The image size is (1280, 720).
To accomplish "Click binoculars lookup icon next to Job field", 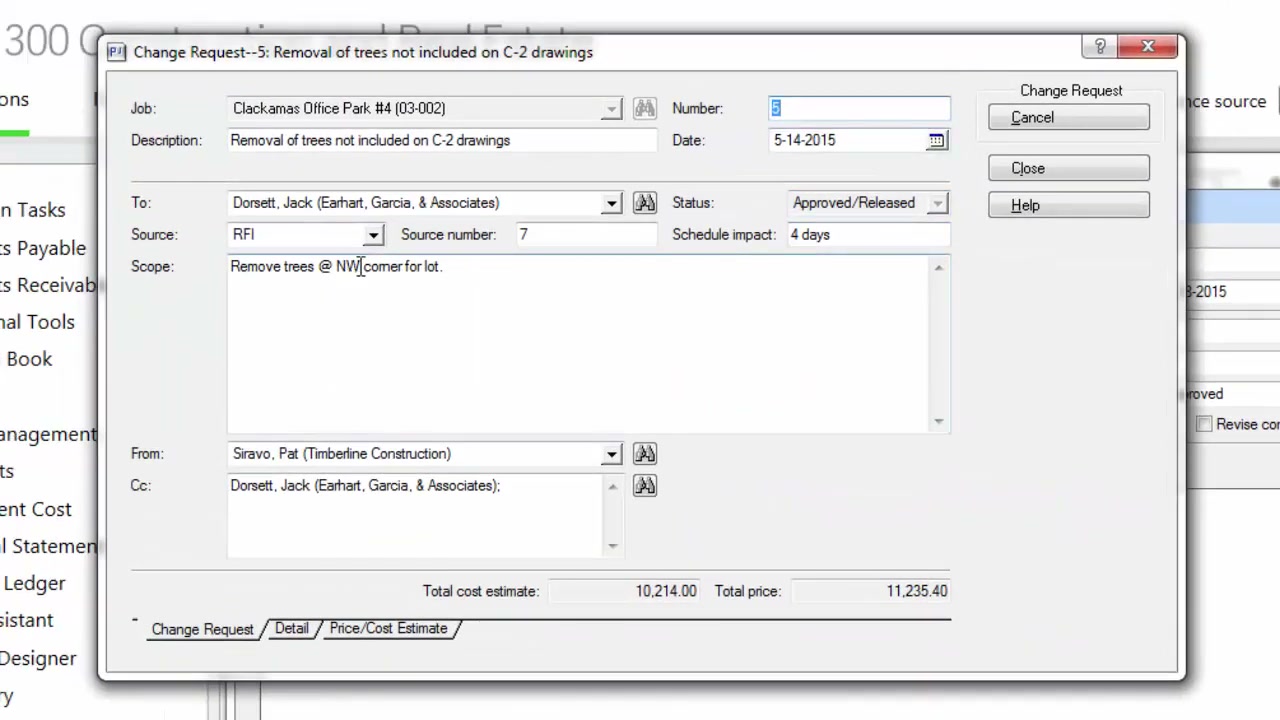I will (x=644, y=108).
